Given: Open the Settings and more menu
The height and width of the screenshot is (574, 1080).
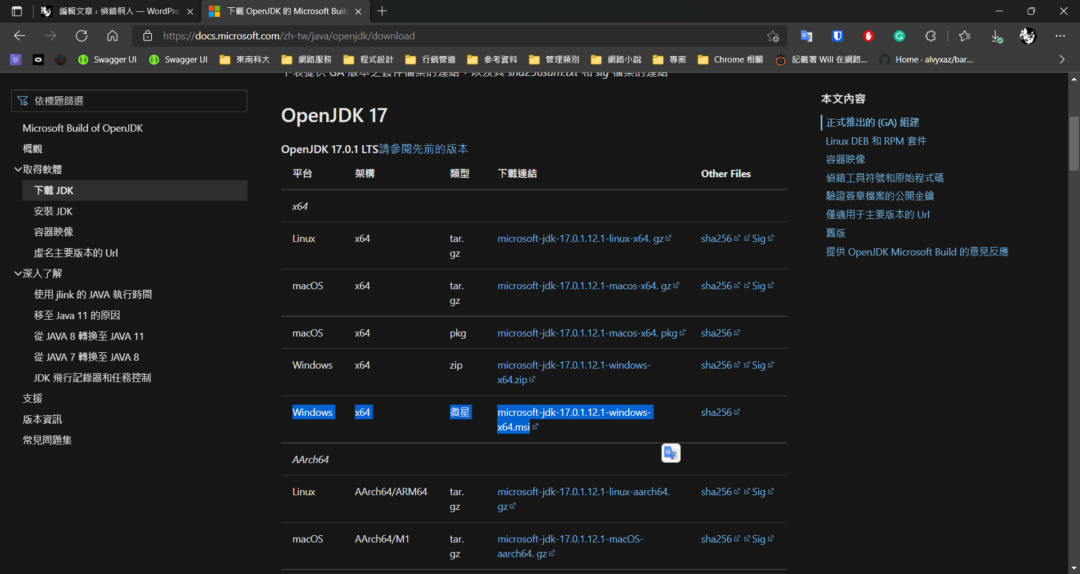Looking at the screenshot, I should [1060, 36].
